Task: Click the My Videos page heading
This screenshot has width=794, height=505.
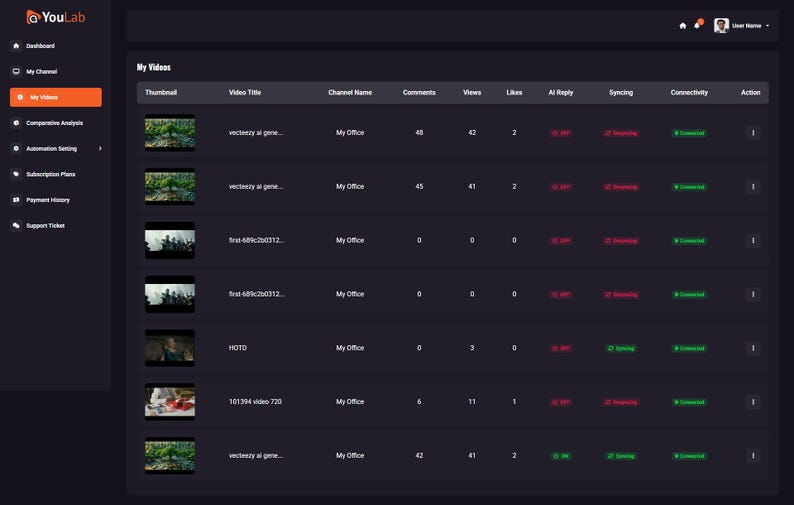Action: pos(153,67)
